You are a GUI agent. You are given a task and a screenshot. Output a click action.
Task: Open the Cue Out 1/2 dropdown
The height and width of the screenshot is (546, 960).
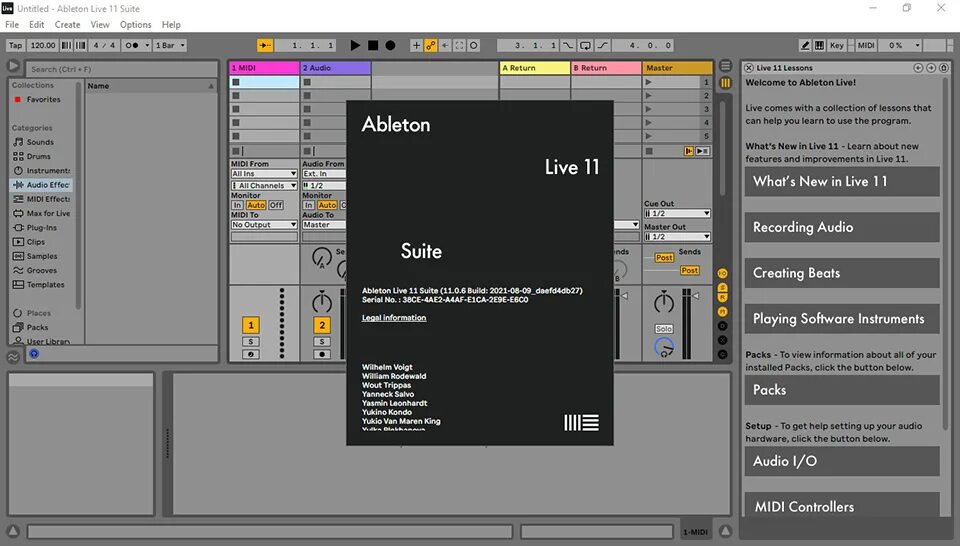coord(677,214)
